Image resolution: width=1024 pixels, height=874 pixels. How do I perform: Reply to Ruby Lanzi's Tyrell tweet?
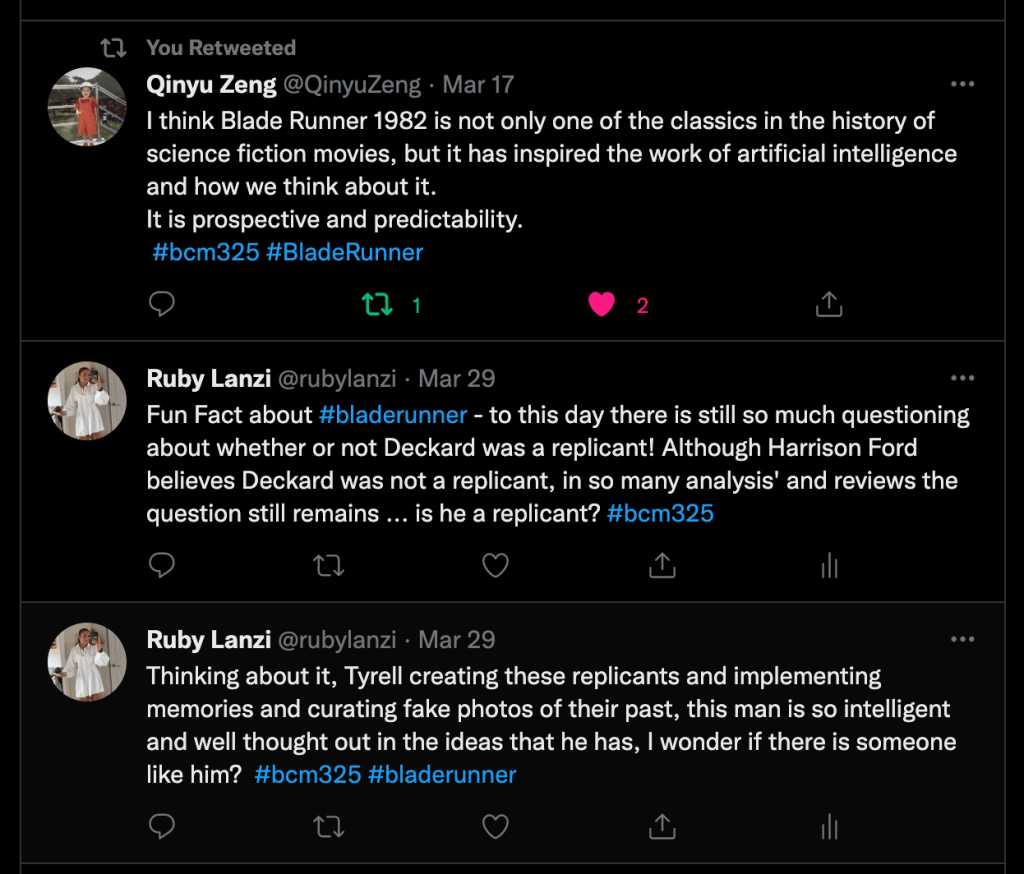pos(162,826)
